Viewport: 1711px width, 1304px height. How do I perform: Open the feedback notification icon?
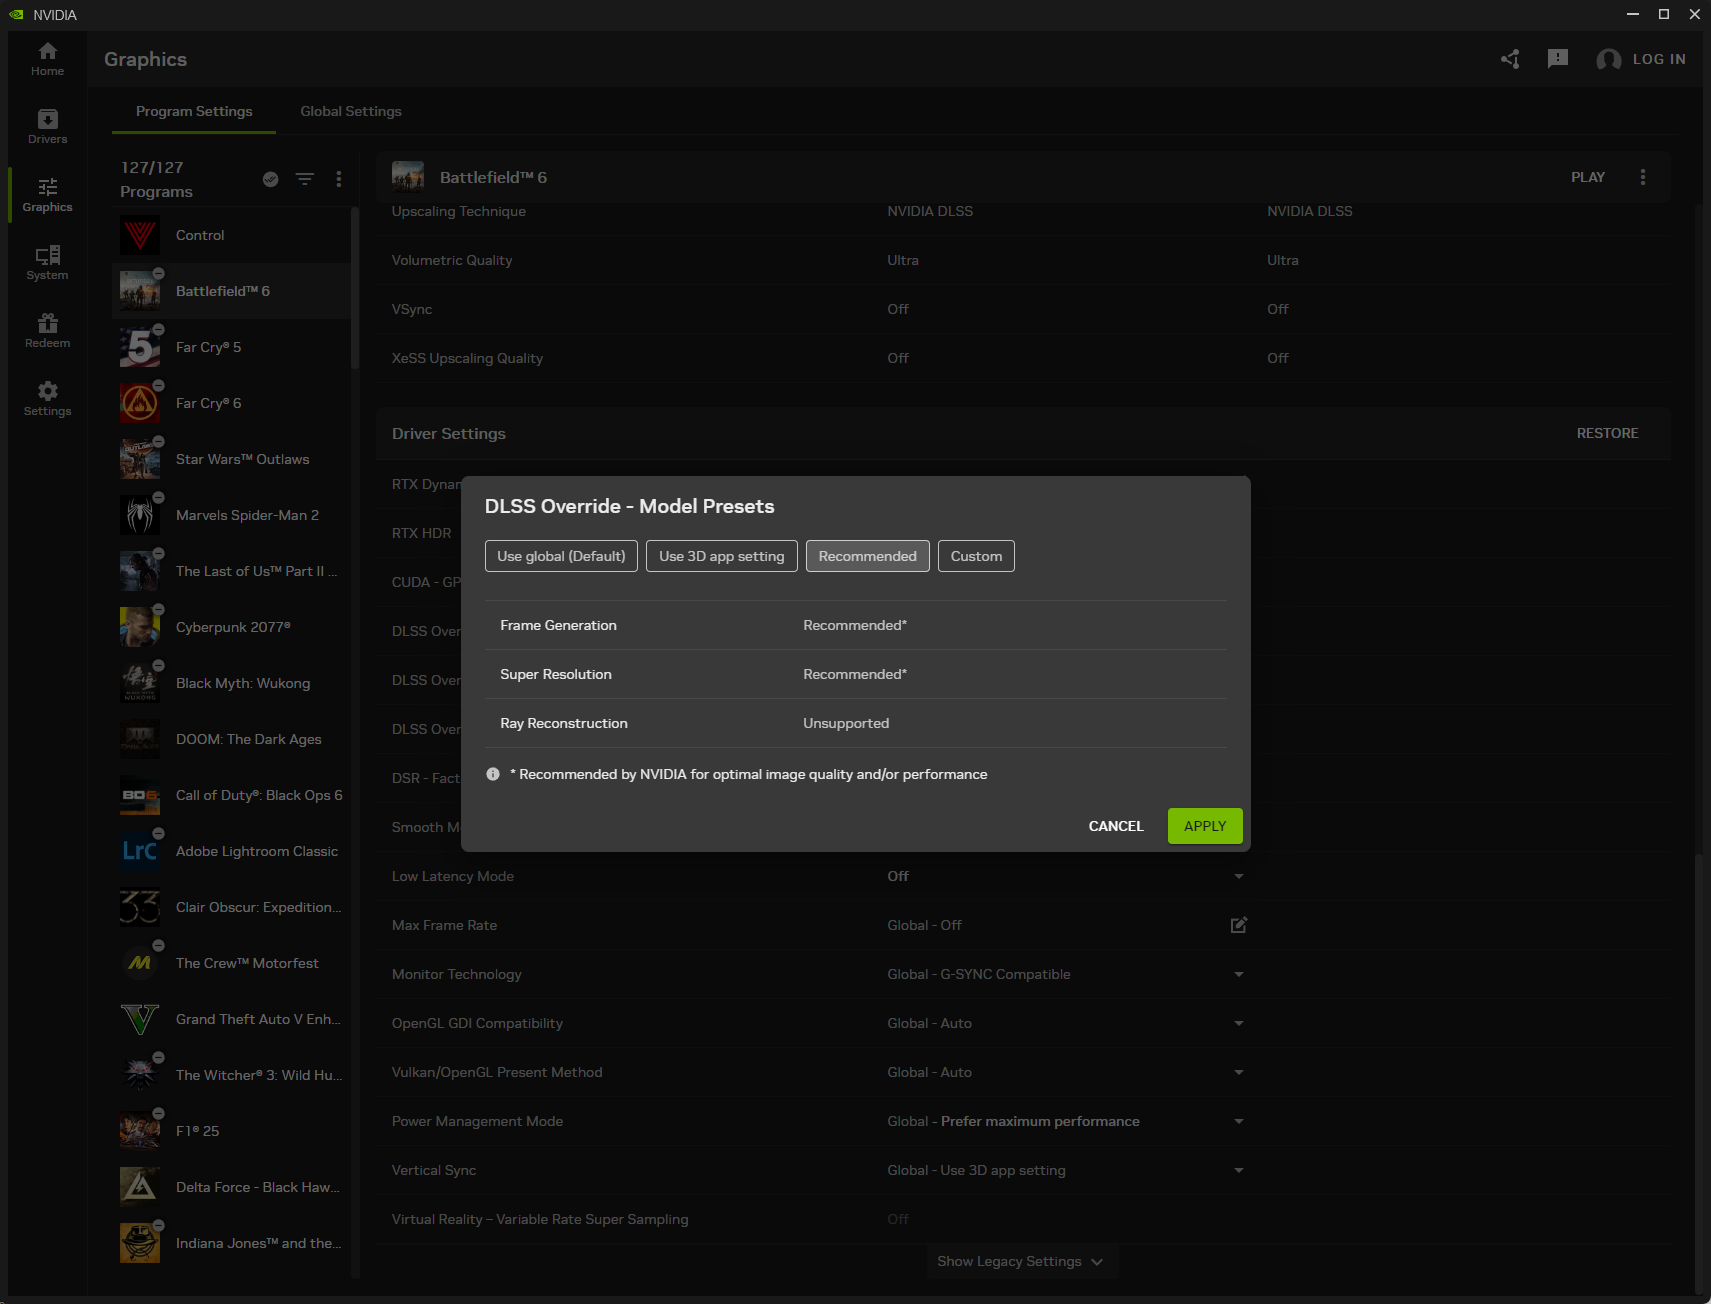click(1557, 59)
